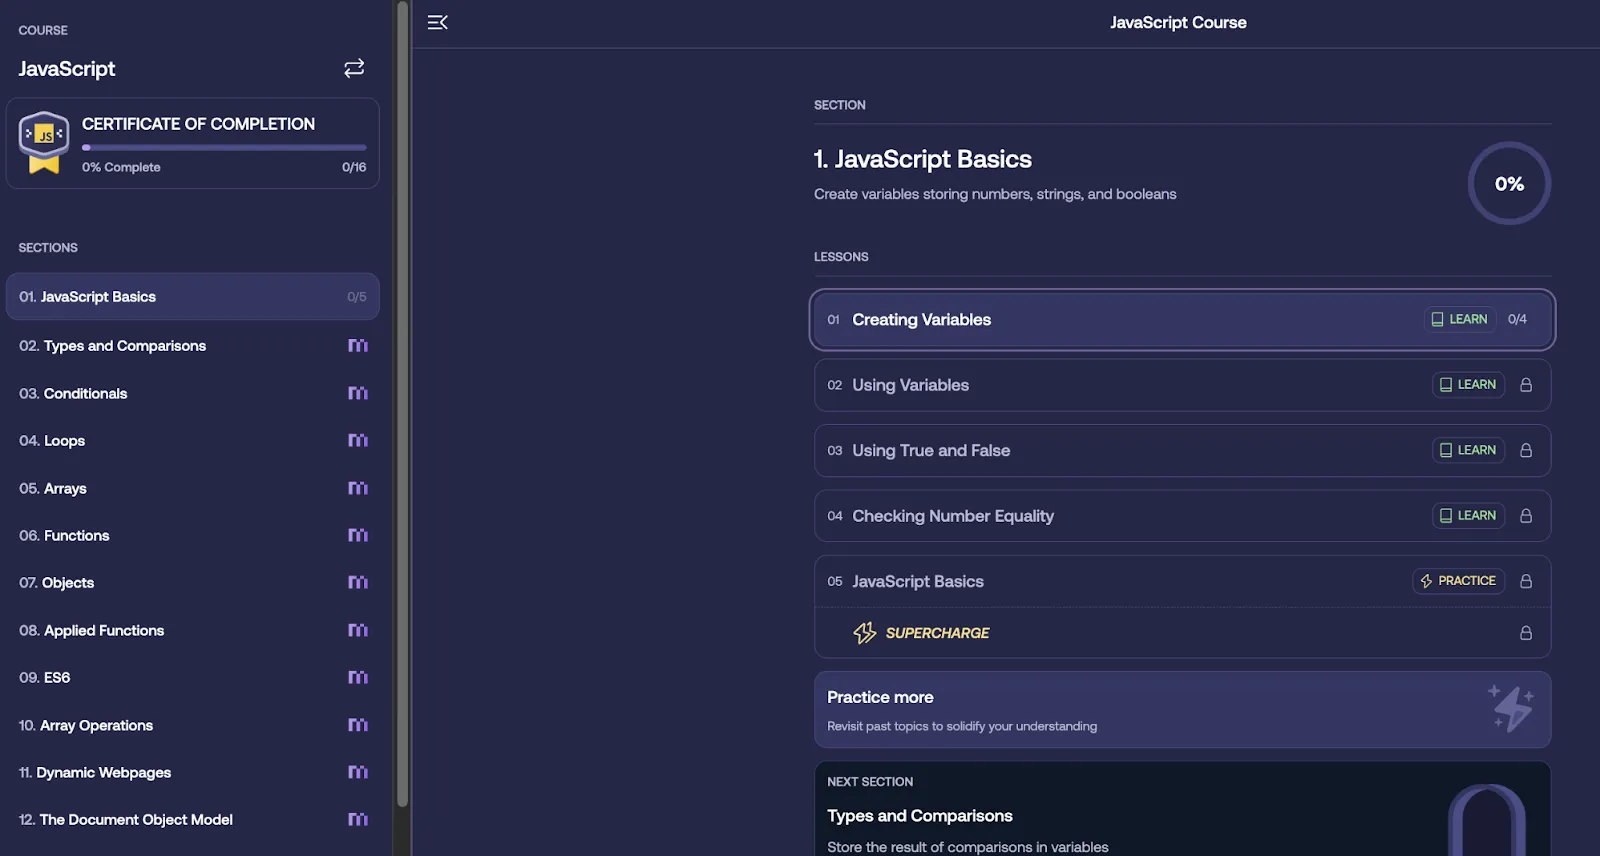Click the certificate completion progress bar
Image resolution: width=1600 pixels, height=856 pixels.
pyautogui.click(x=224, y=147)
